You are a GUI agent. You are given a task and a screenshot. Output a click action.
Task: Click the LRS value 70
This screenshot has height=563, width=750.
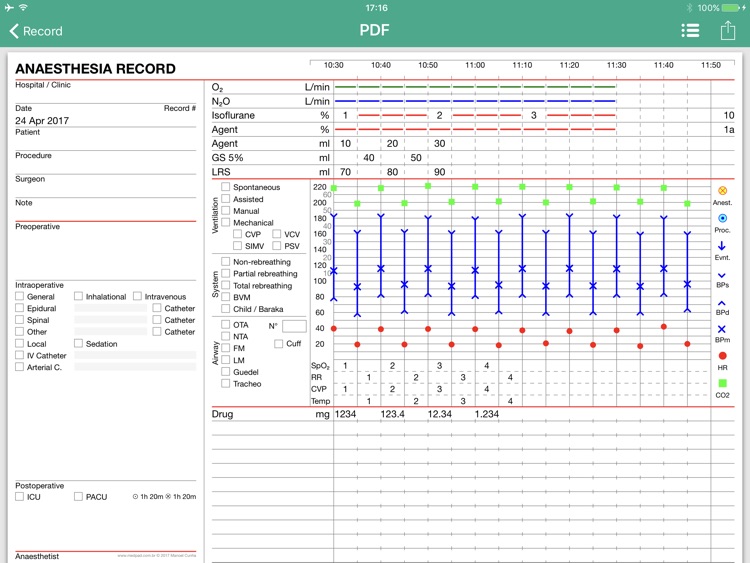click(x=345, y=172)
